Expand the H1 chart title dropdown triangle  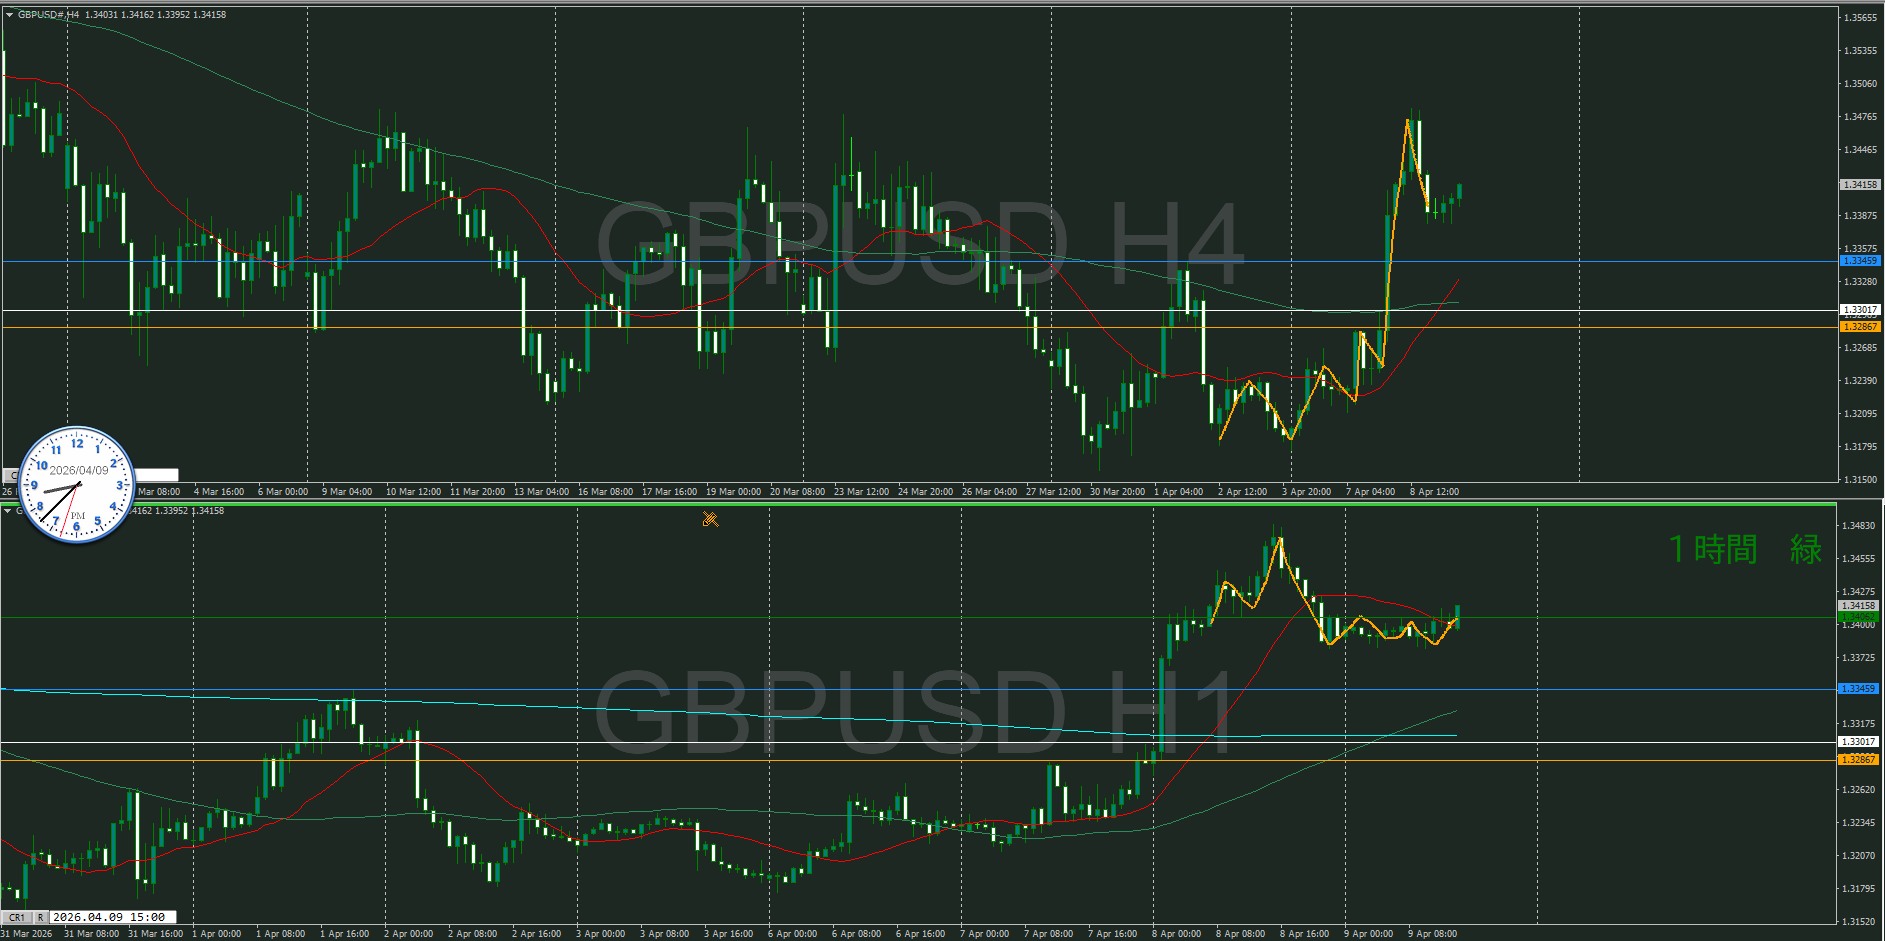click(x=8, y=511)
